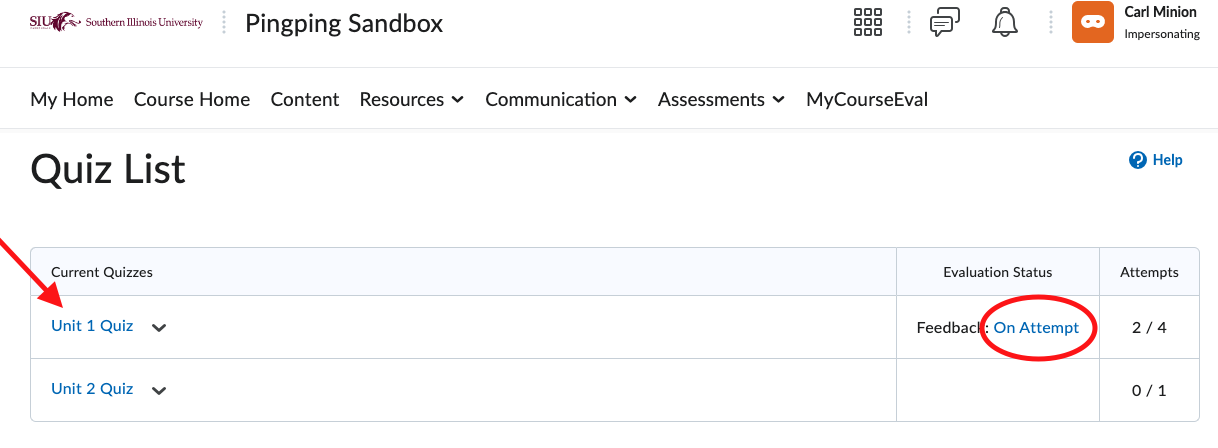Go to My Home

click(72, 99)
